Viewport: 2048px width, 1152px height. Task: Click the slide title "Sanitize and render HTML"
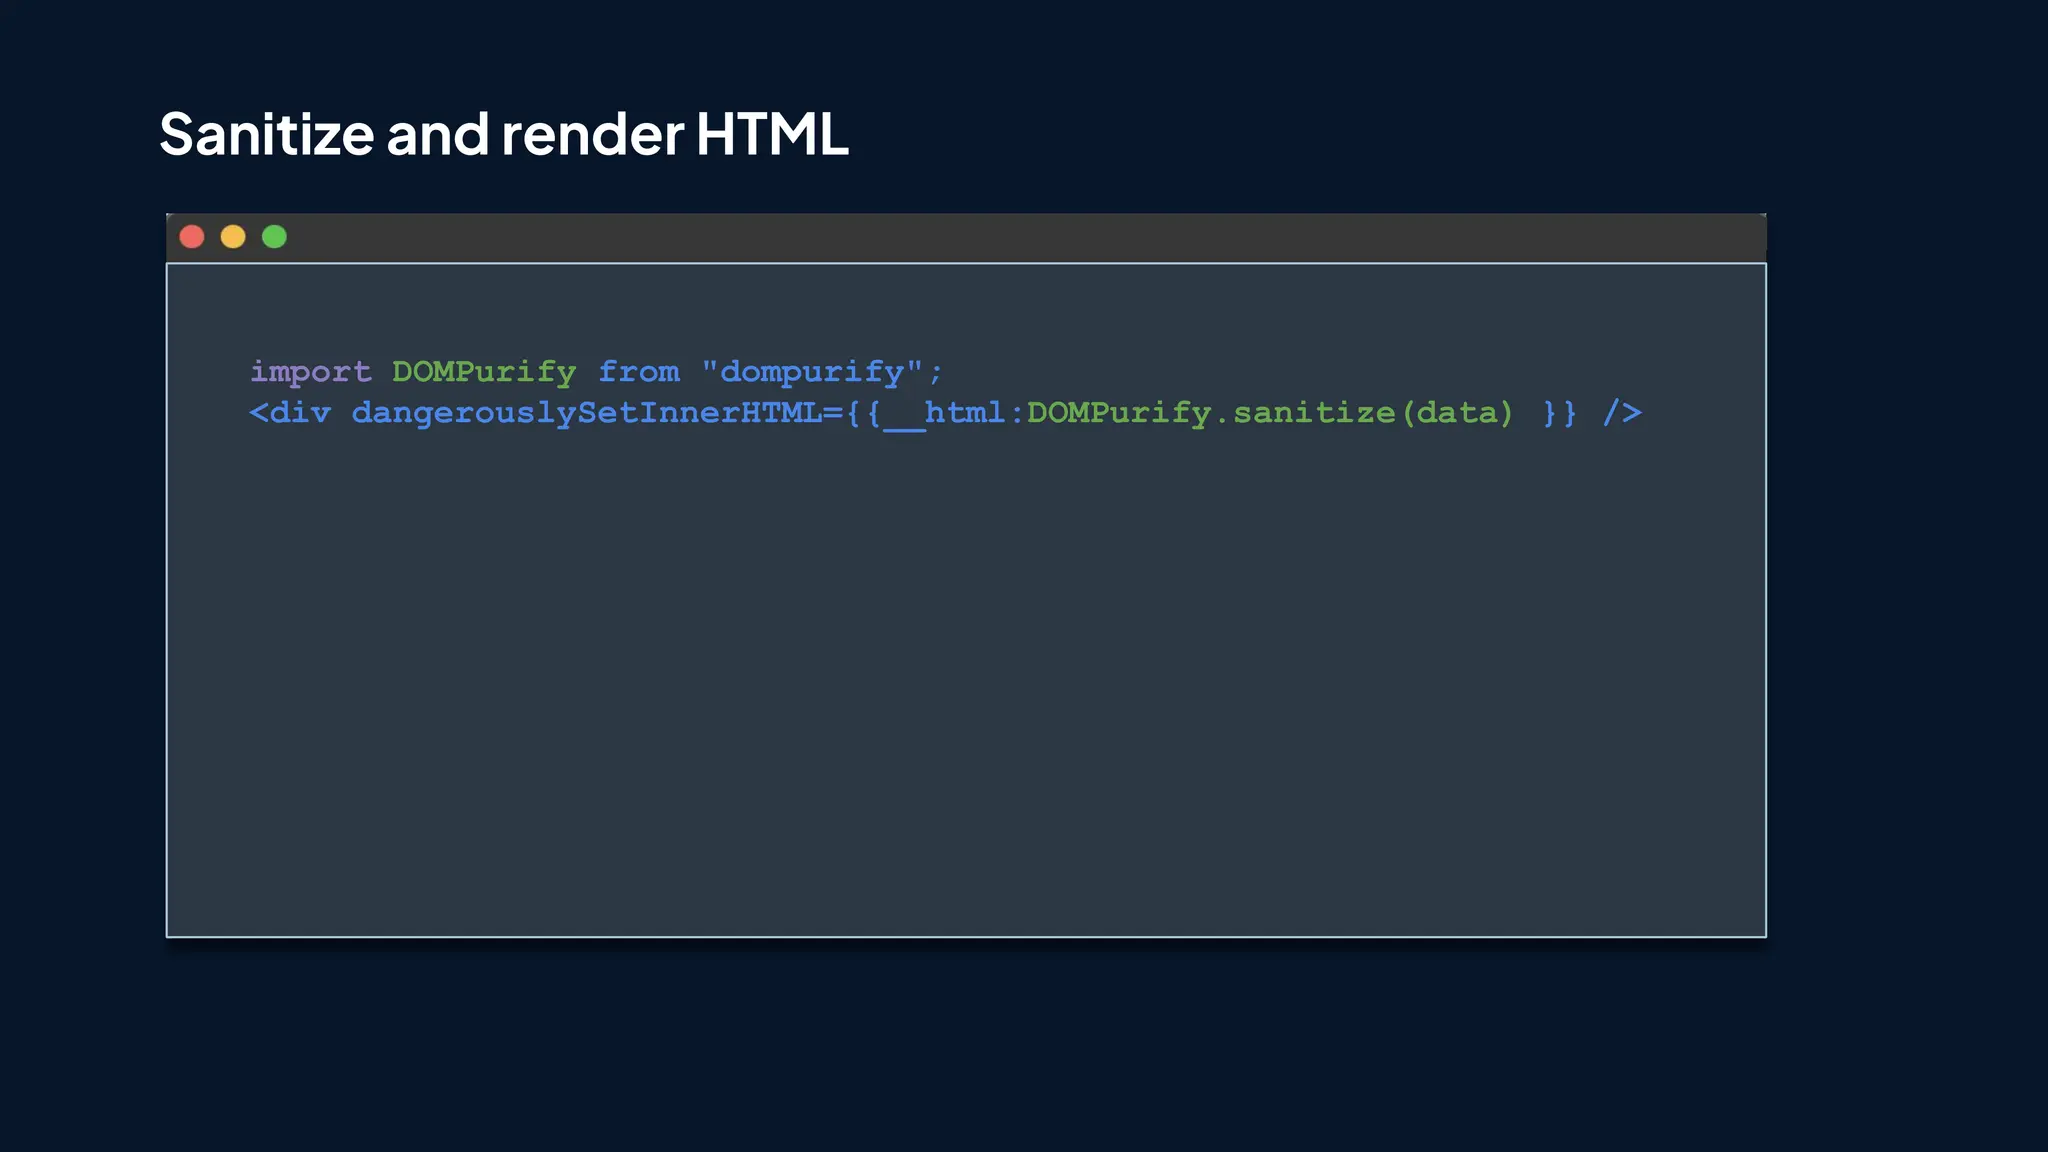(x=504, y=134)
